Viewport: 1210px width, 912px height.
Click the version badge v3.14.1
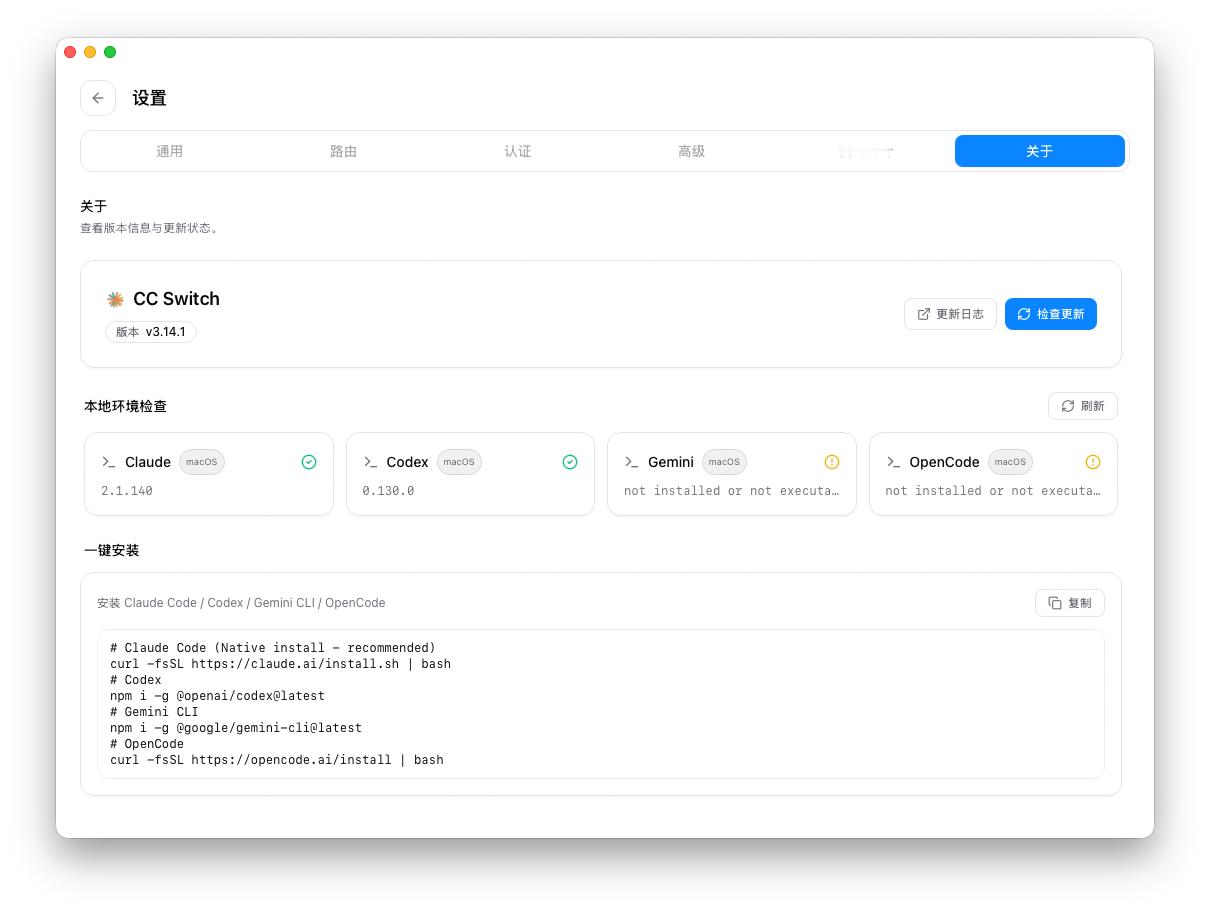click(x=151, y=332)
